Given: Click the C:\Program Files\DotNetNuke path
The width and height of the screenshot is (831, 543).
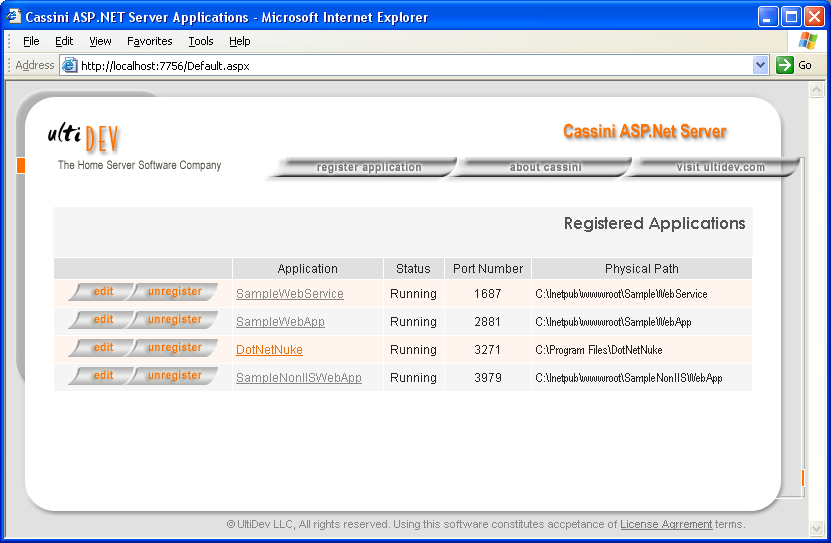Looking at the screenshot, I should [x=599, y=350].
